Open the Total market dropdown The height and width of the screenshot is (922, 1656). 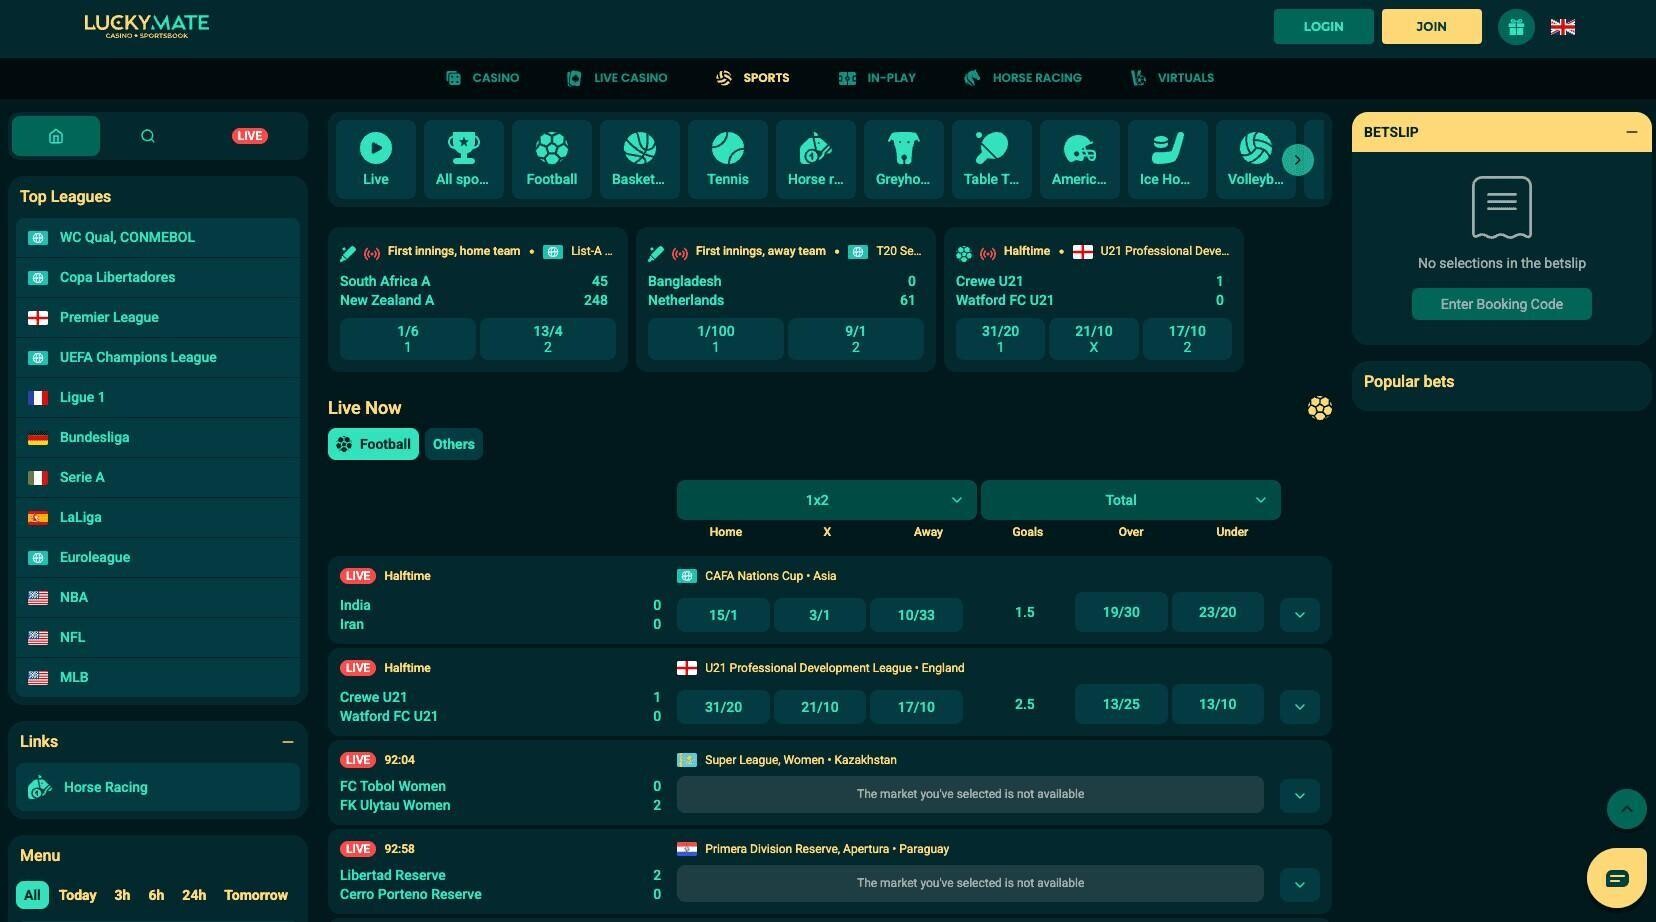(x=1130, y=500)
